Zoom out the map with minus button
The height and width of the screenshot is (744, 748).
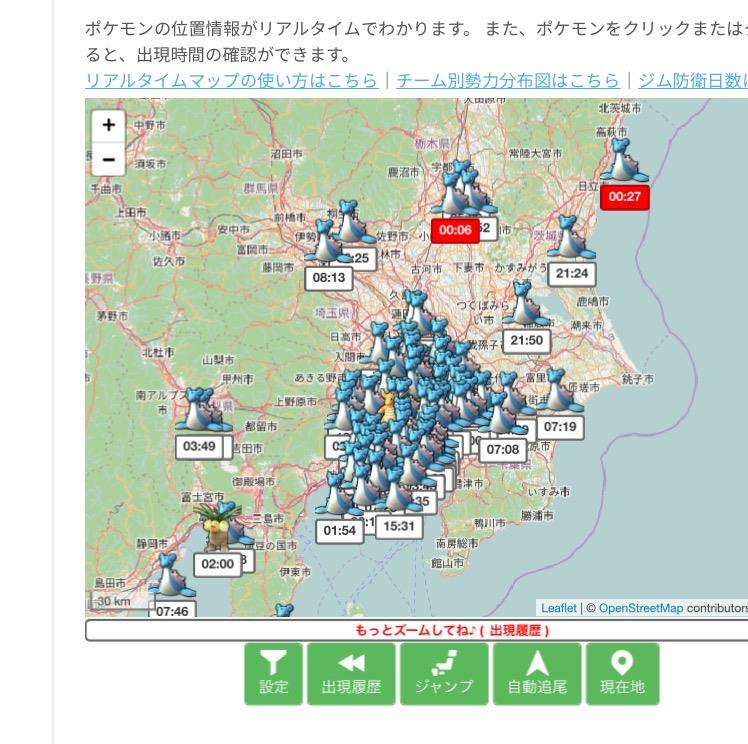(109, 159)
